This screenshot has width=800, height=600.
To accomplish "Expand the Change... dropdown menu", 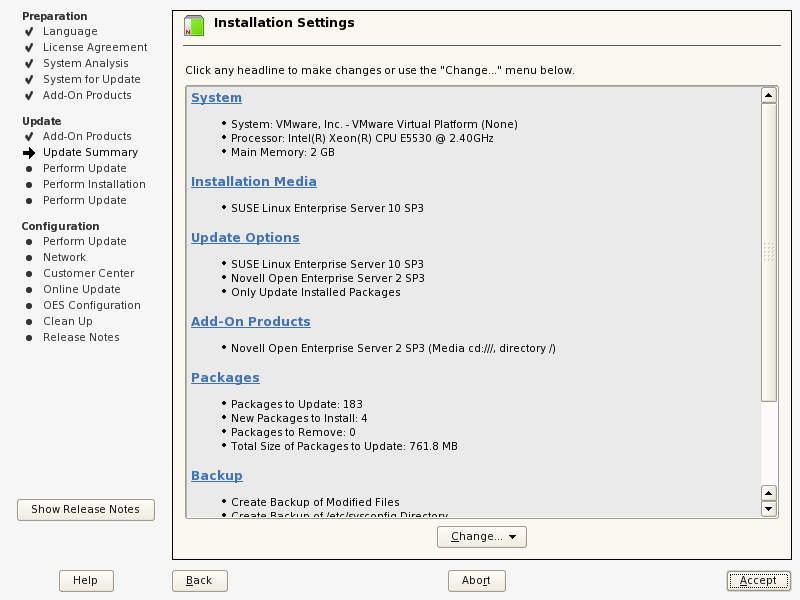I will (482, 537).
